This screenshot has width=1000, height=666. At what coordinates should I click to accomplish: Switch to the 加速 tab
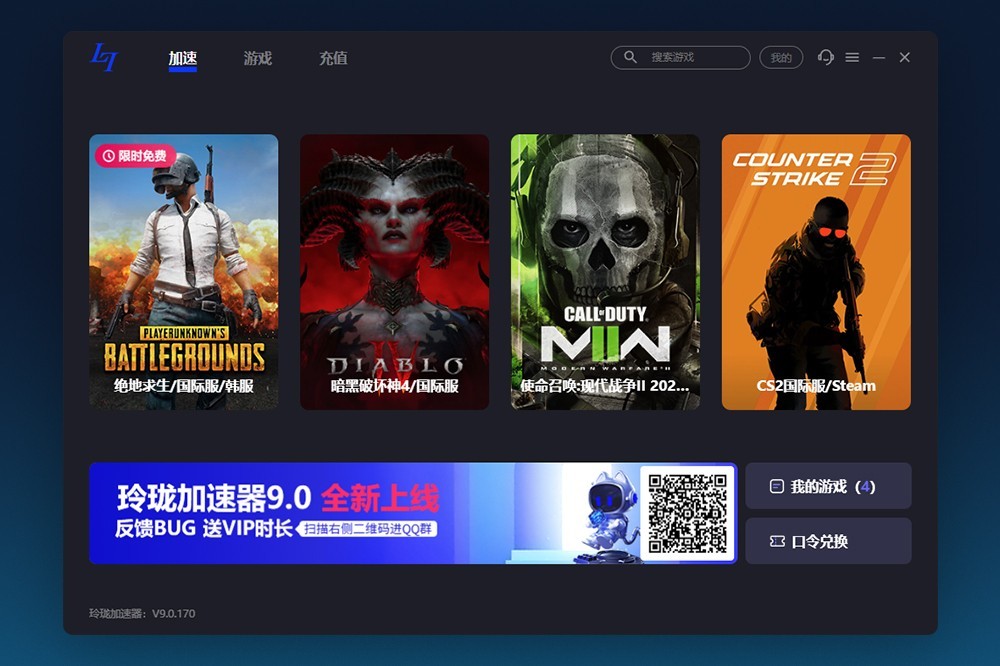182,59
